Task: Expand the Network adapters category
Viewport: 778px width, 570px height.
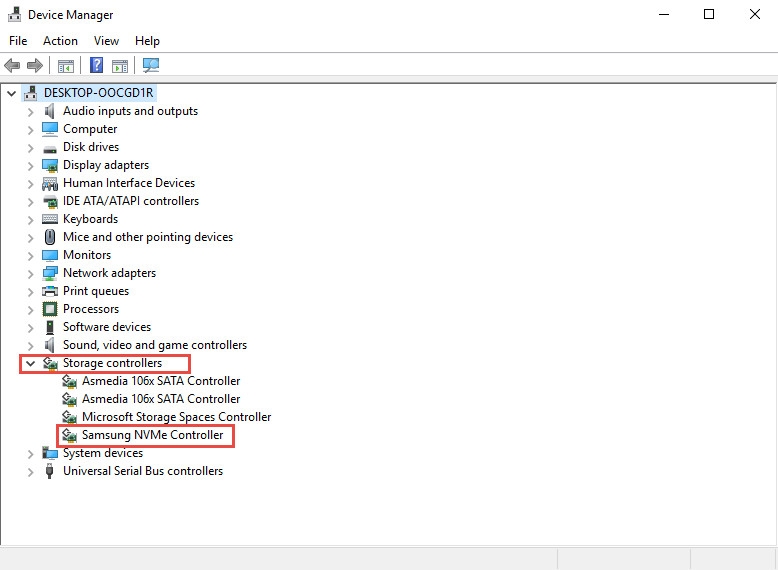Action: coord(31,274)
